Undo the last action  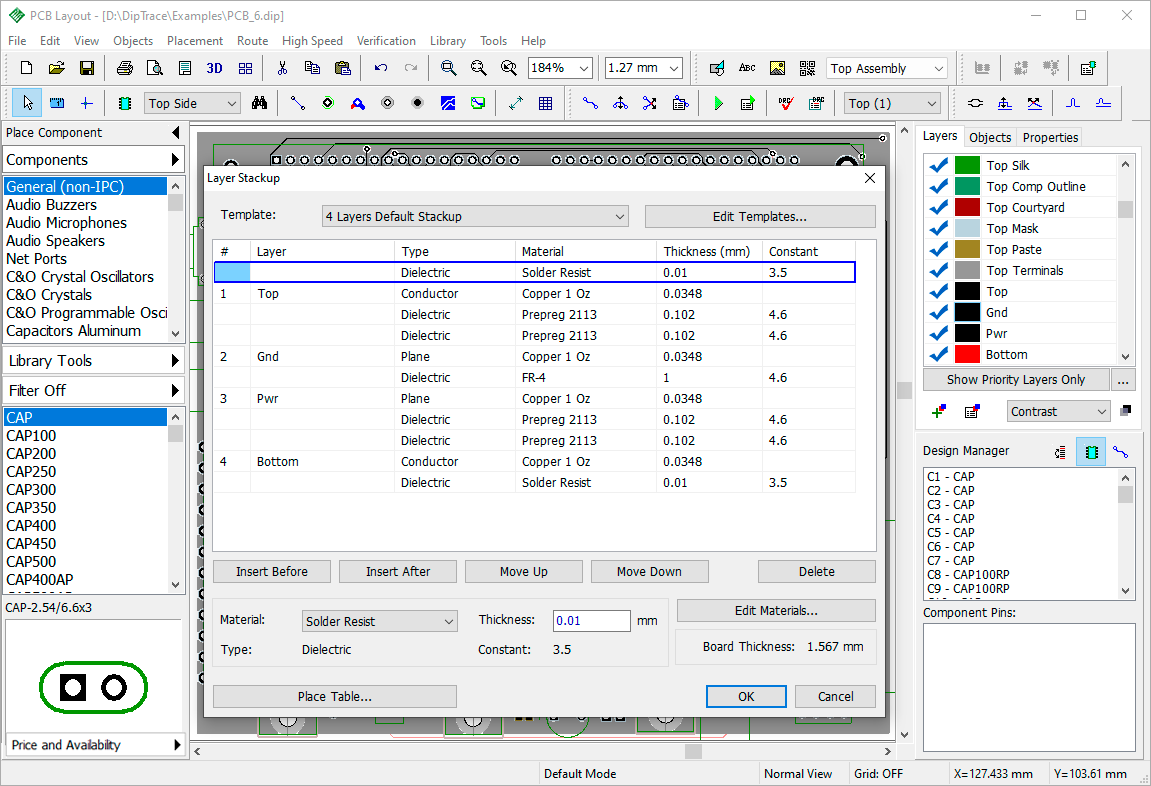[x=380, y=68]
